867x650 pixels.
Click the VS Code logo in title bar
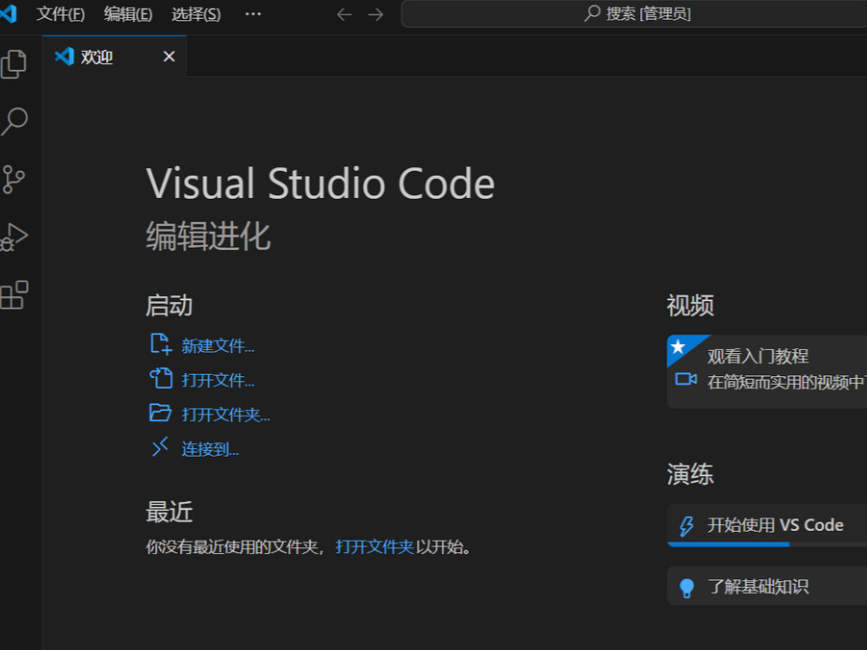pos(8,13)
